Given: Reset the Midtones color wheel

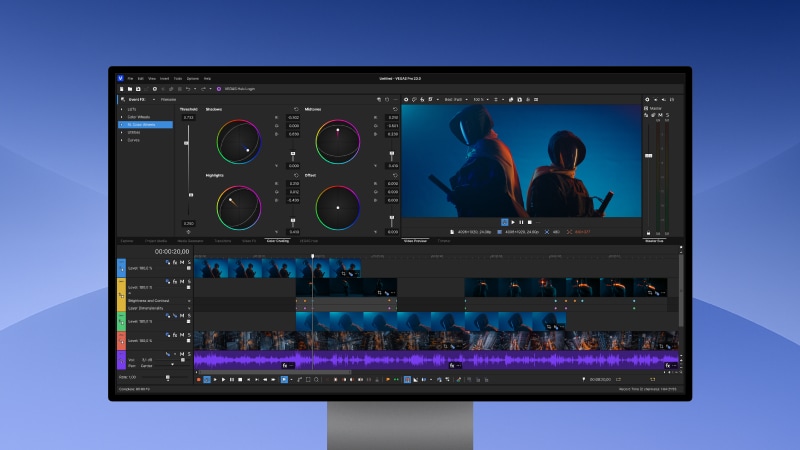Looking at the screenshot, I should [394, 109].
